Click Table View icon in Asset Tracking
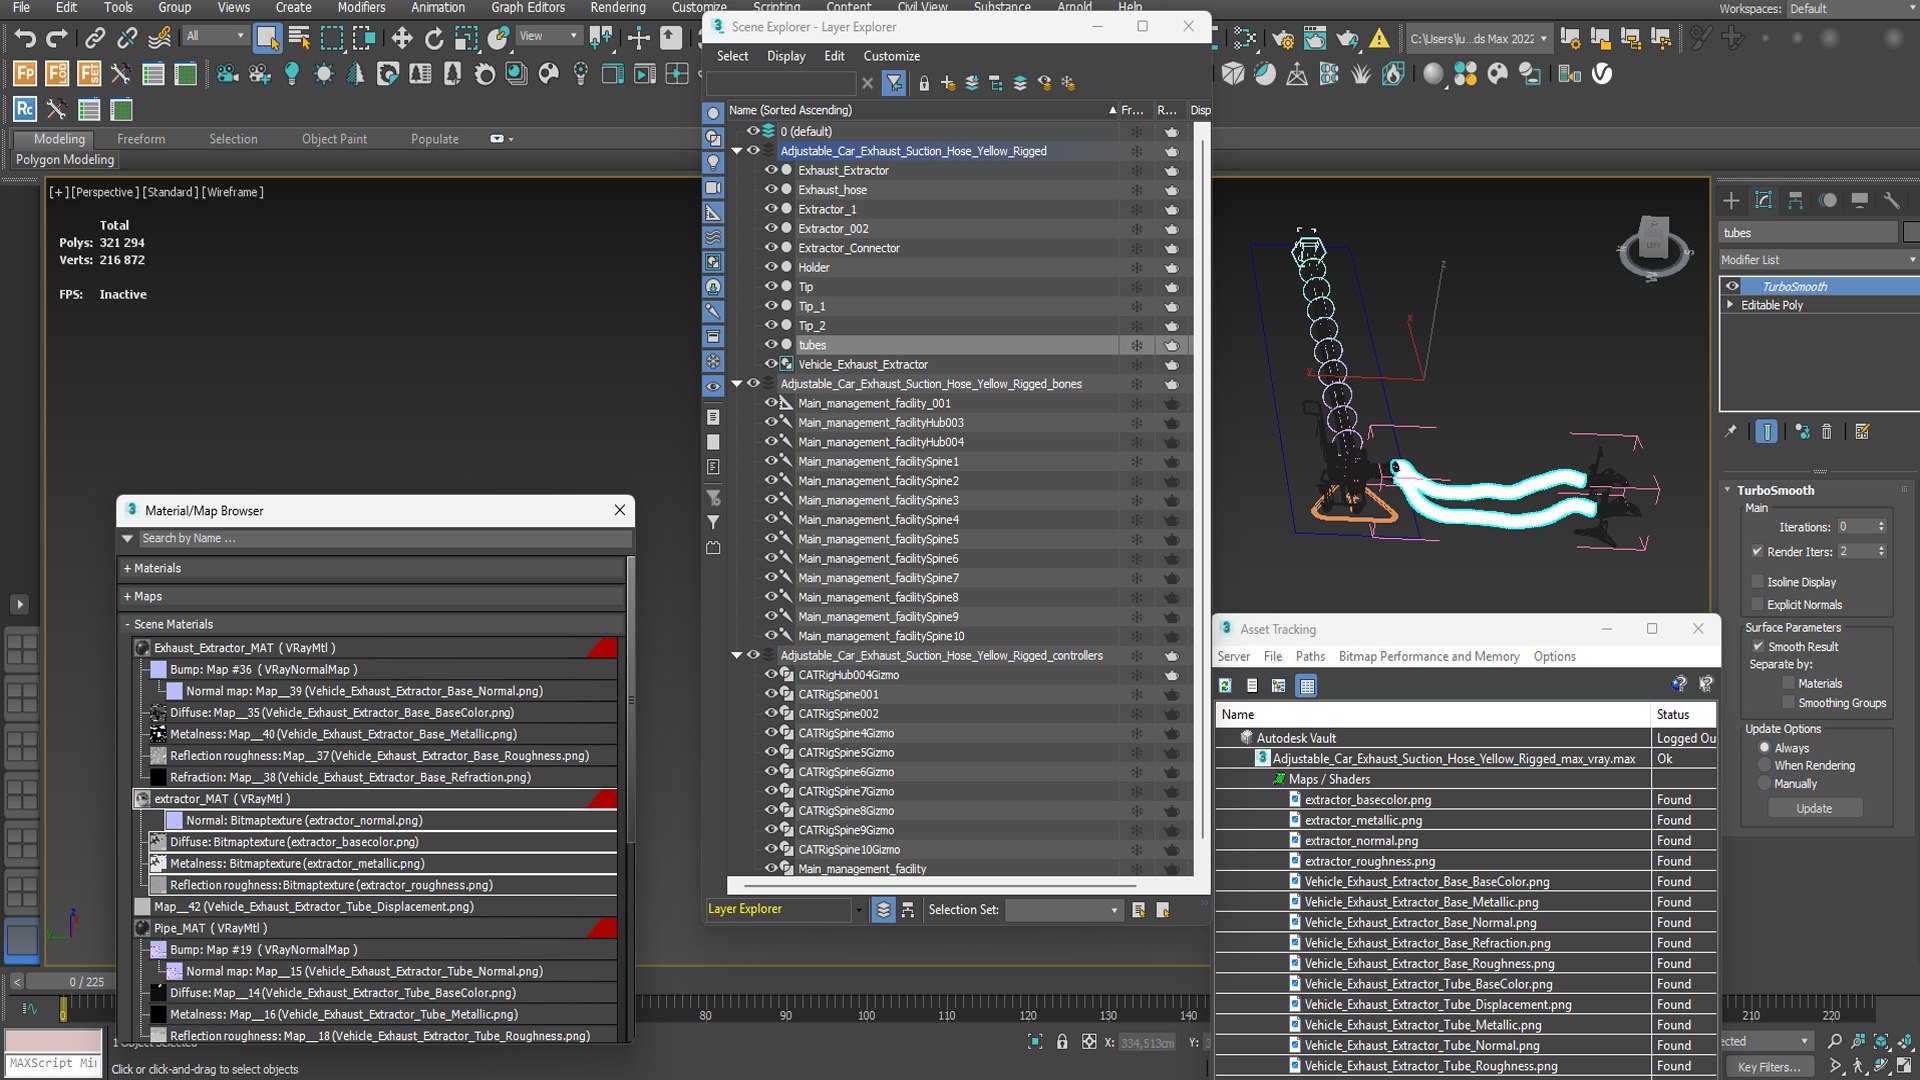The width and height of the screenshot is (1920, 1080). tap(1306, 686)
